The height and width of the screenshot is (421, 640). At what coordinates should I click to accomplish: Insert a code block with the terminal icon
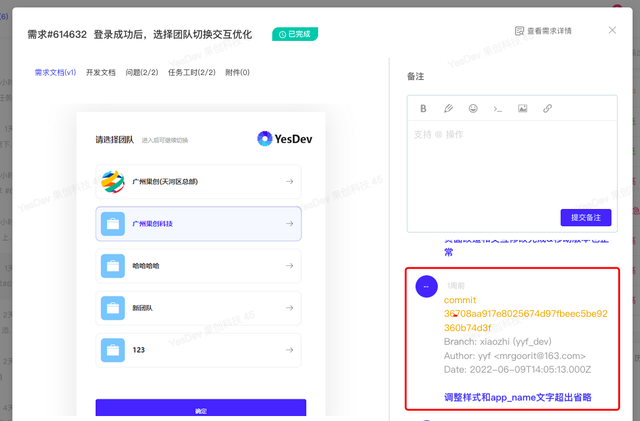[498, 109]
